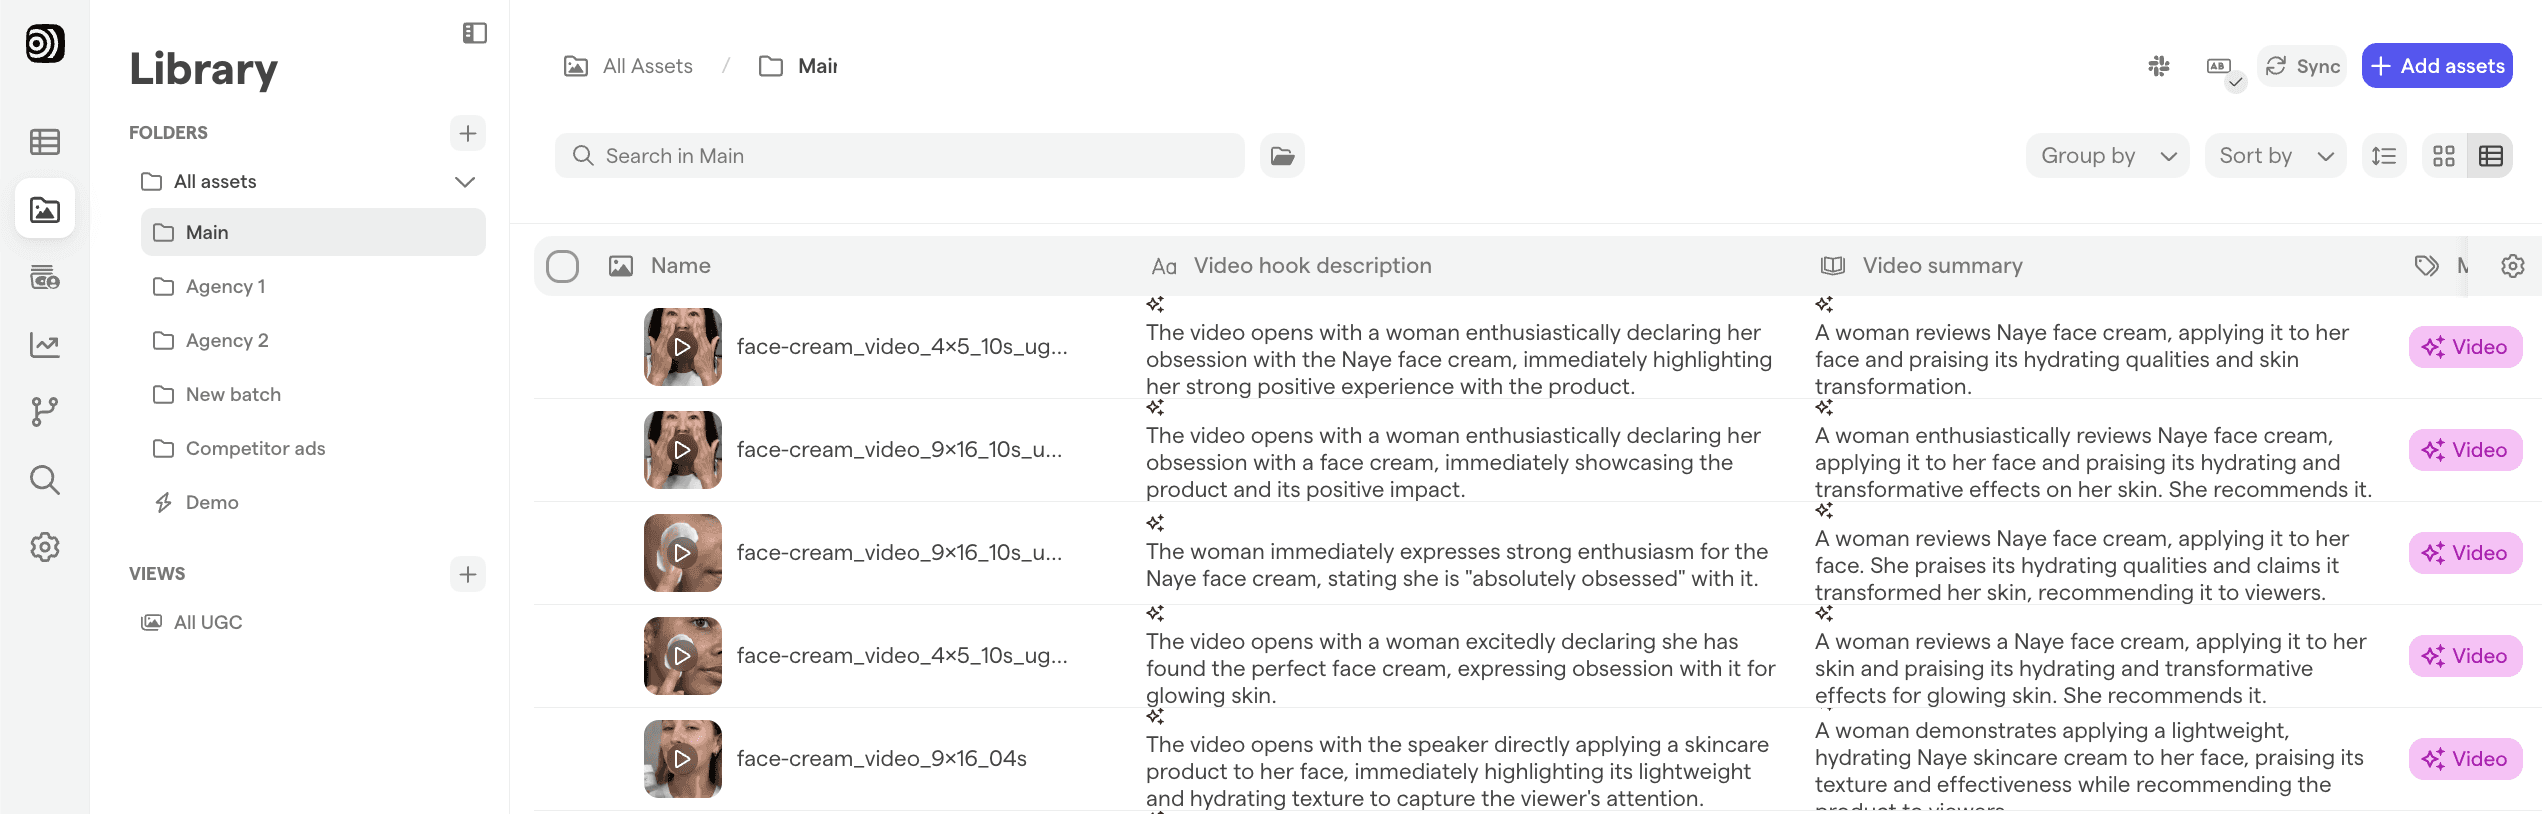This screenshot has height=814, width=2542.
Task: Collapse the Library side panel
Action: click(475, 33)
